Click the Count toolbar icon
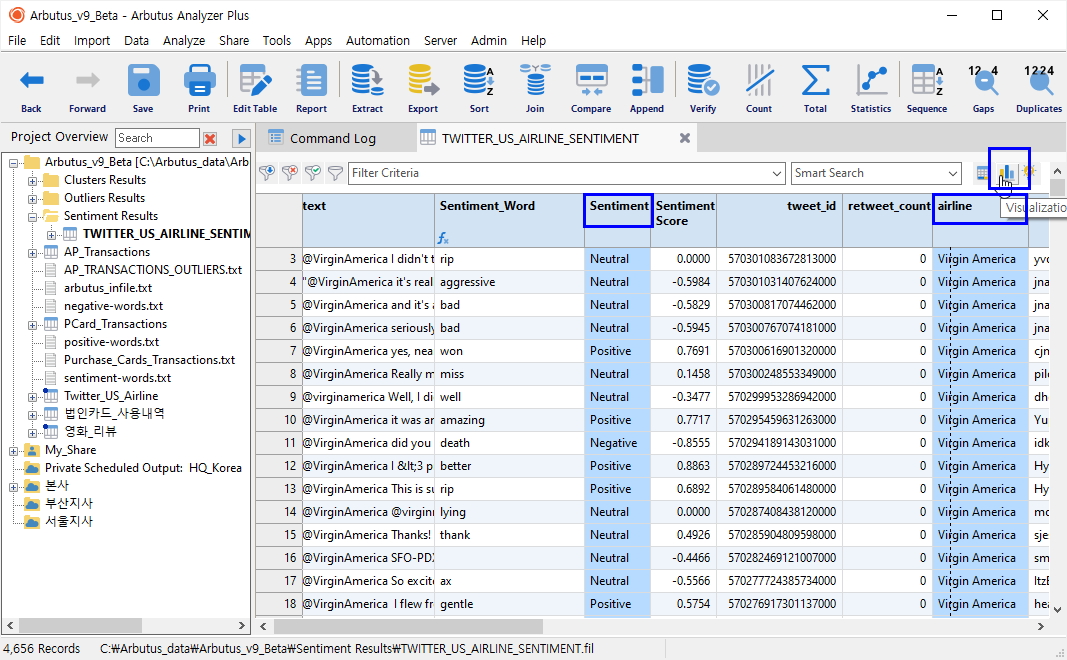Viewport: 1067px width, 660px height. [759, 81]
